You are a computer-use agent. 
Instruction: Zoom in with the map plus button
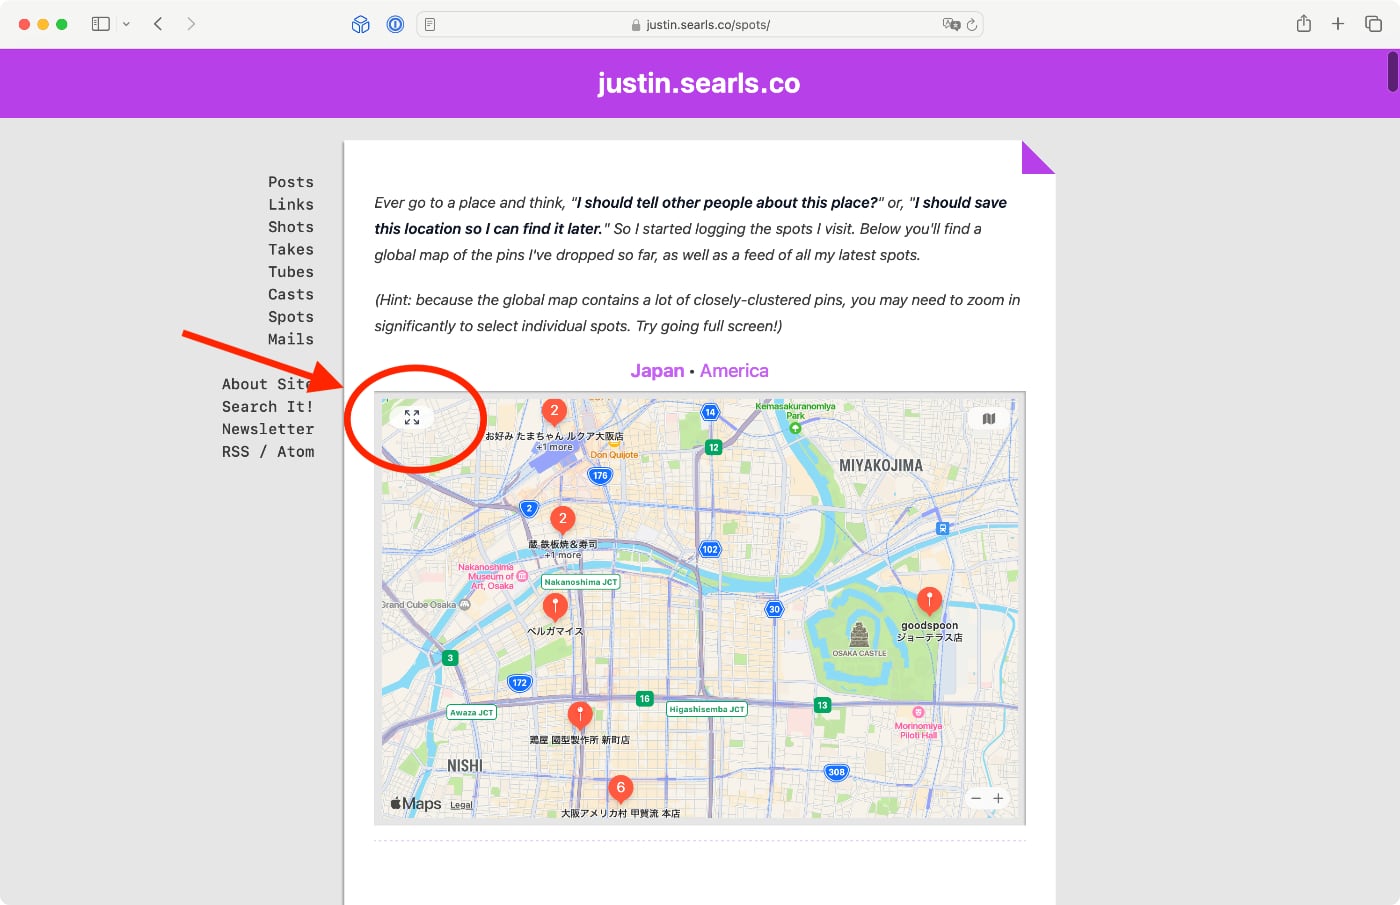click(998, 798)
